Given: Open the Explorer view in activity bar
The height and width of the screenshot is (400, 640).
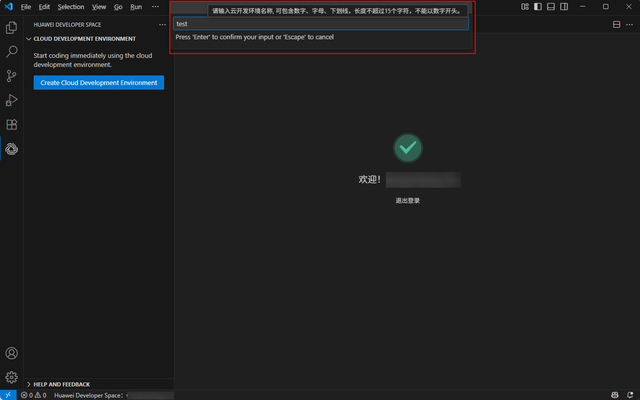Looking at the screenshot, I should (x=12, y=27).
